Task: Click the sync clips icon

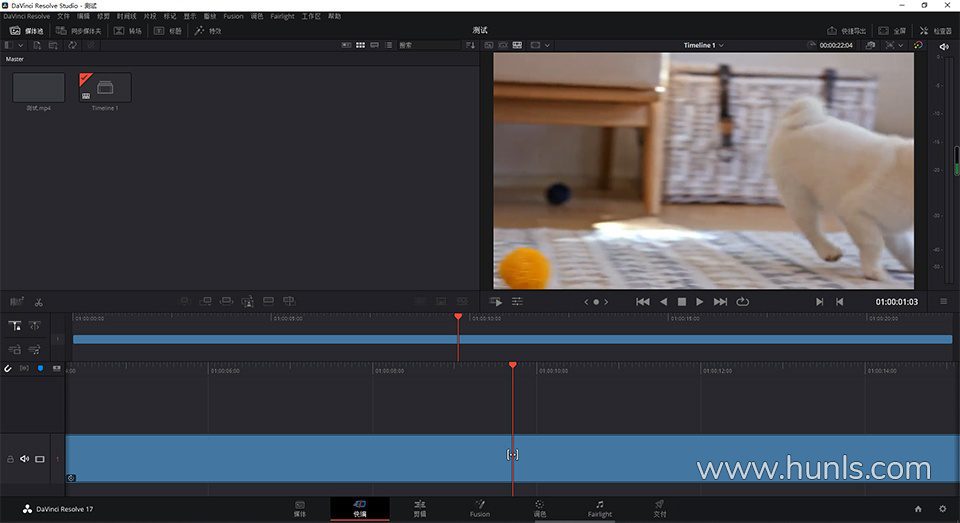Action: click(x=72, y=45)
